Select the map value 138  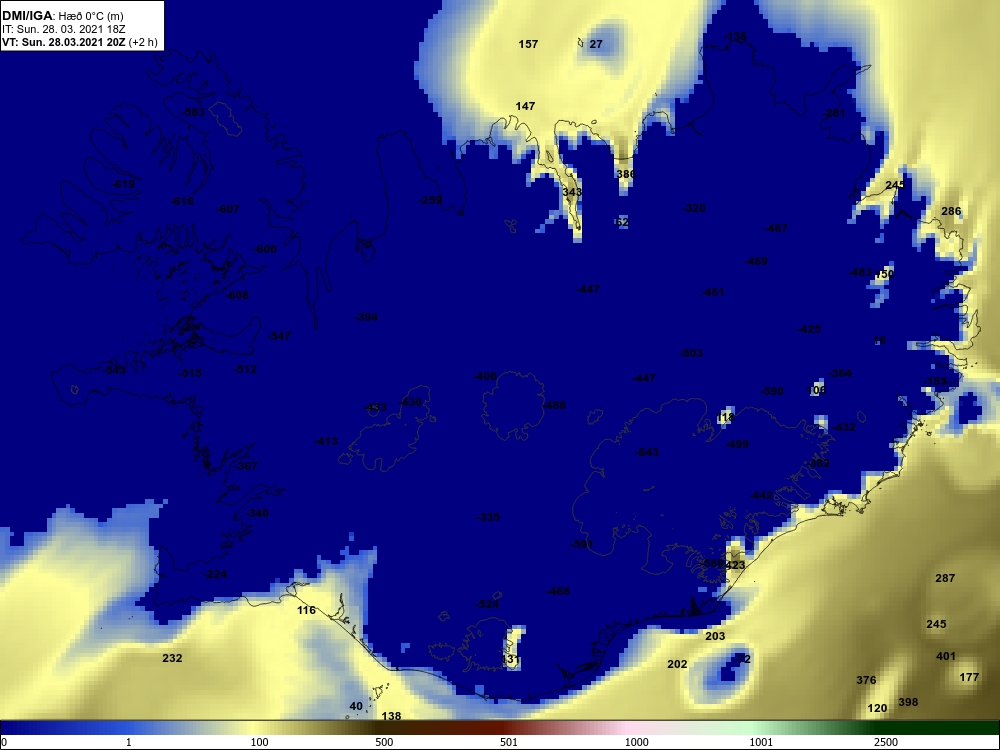coord(391,716)
